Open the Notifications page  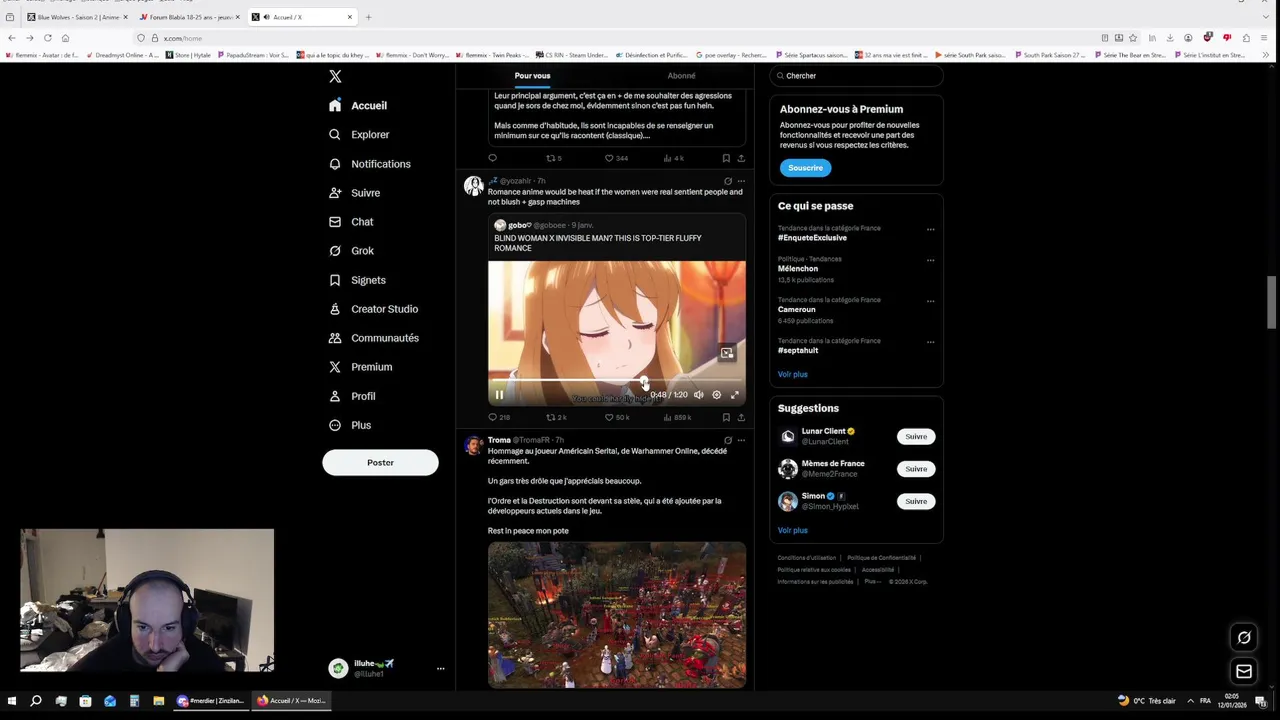(x=369, y=164)
